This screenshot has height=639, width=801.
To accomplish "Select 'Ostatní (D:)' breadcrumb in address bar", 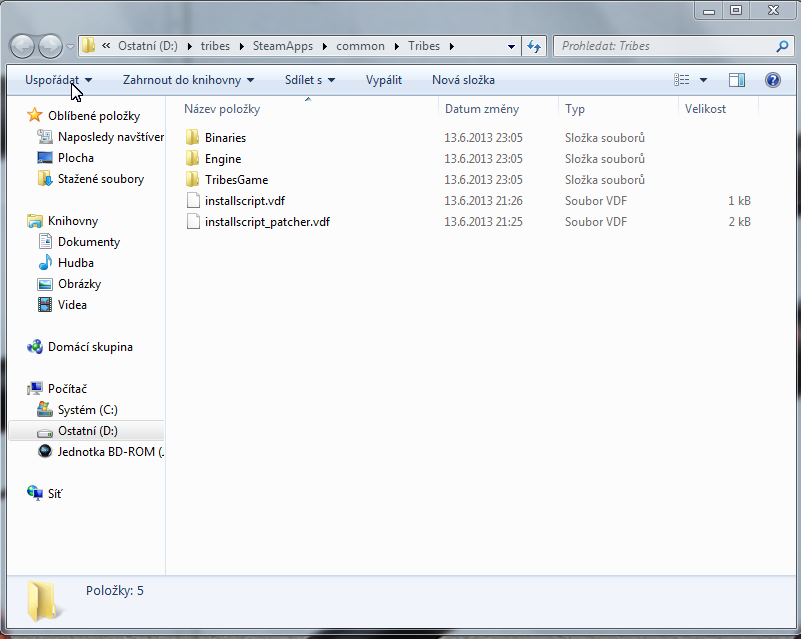I will [148, 46].
